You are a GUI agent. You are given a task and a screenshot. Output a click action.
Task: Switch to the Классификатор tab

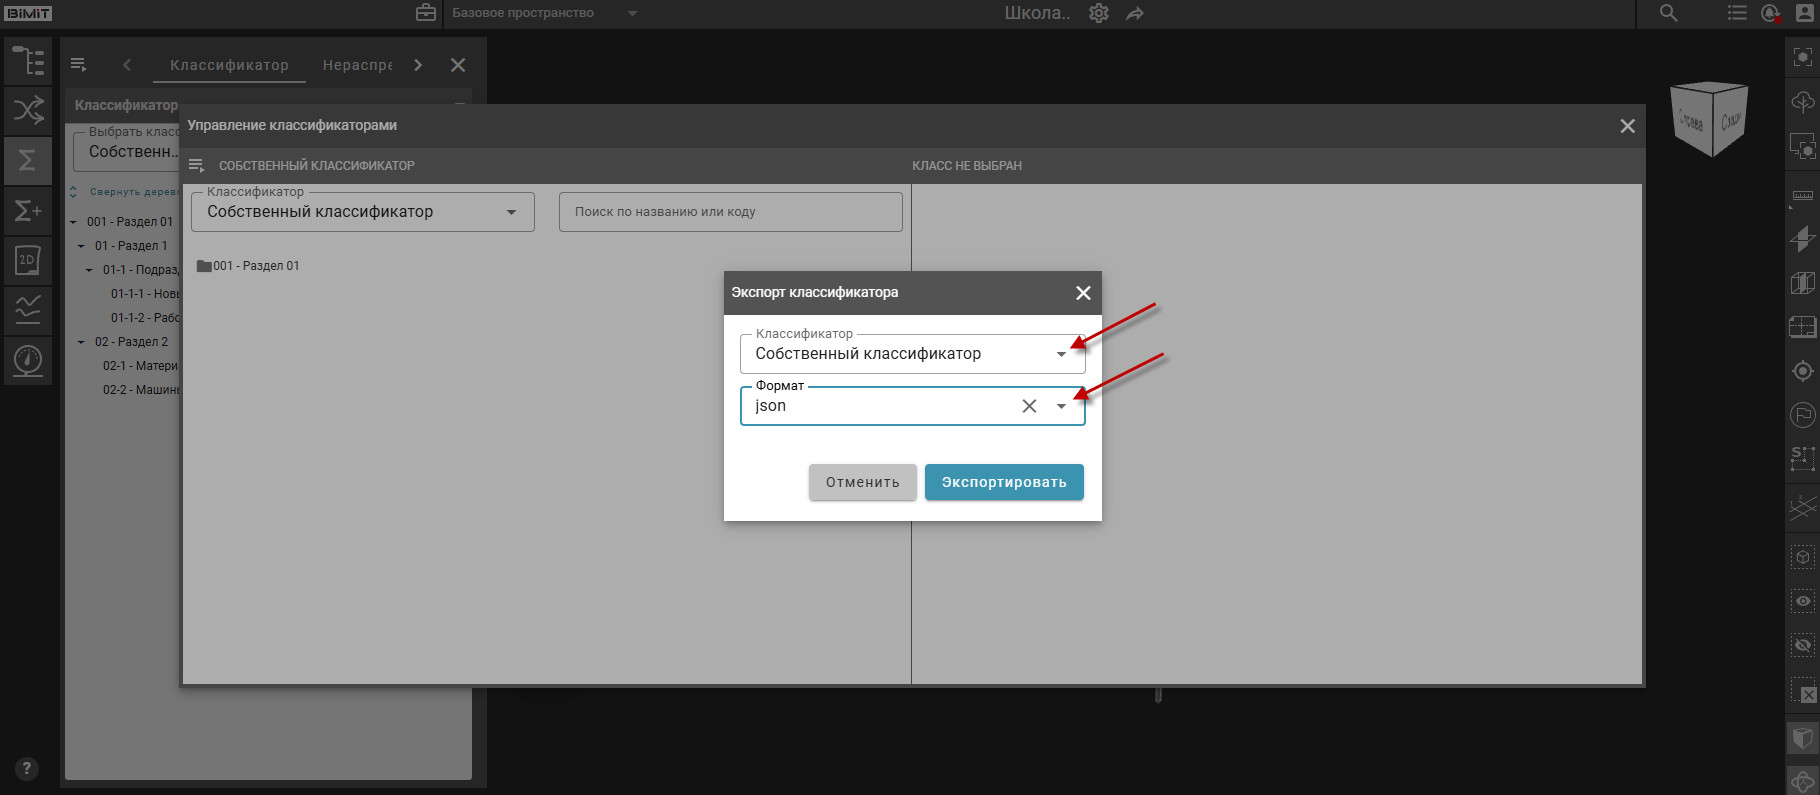pos(229,65)
